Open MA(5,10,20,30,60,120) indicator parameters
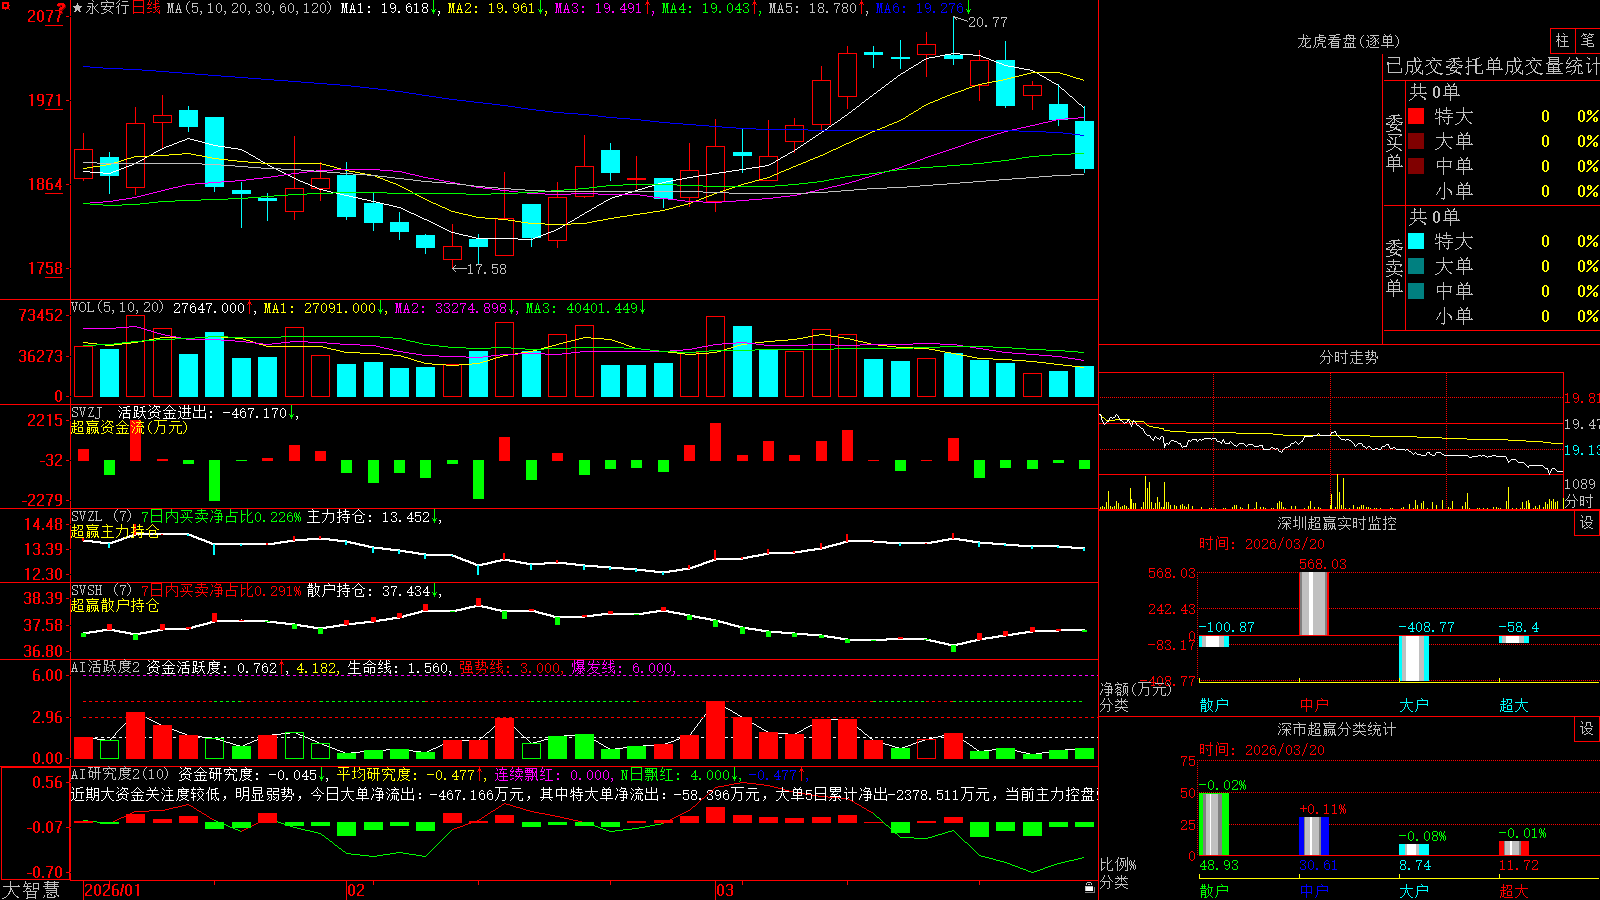 pyautogui.click(x=249, y=8)
